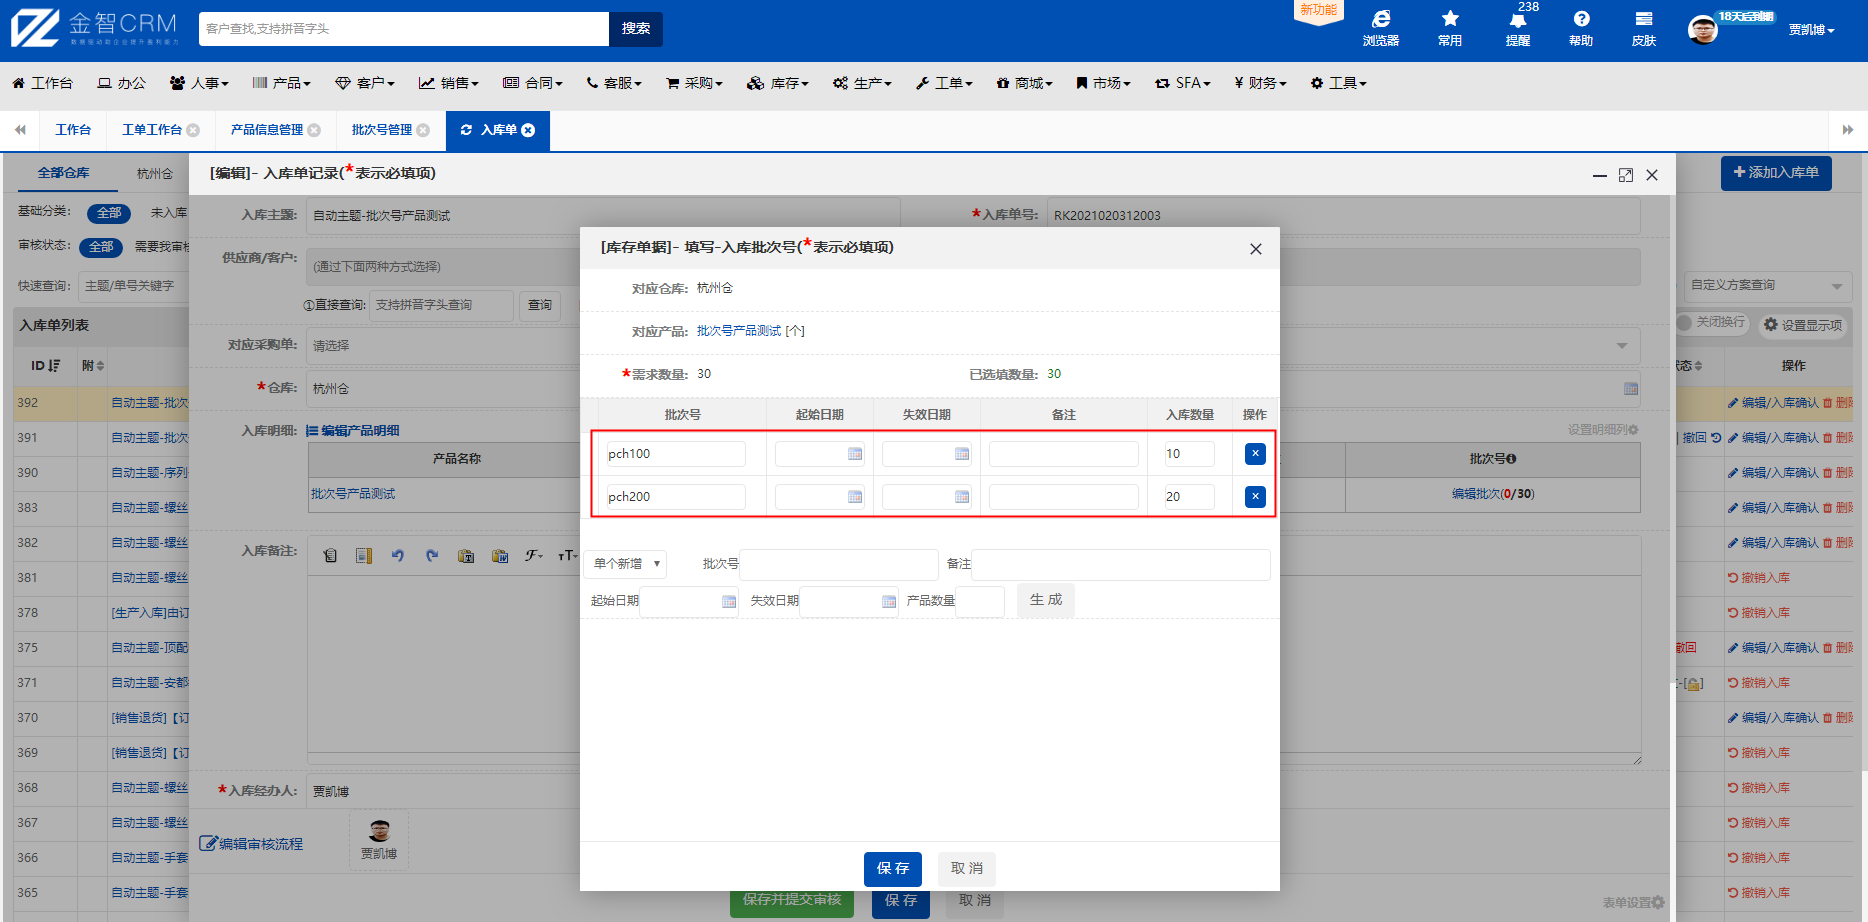The image size is (1868, 922).
Task: Click the 表单设置 gear icon
Action: [1658, 902]
